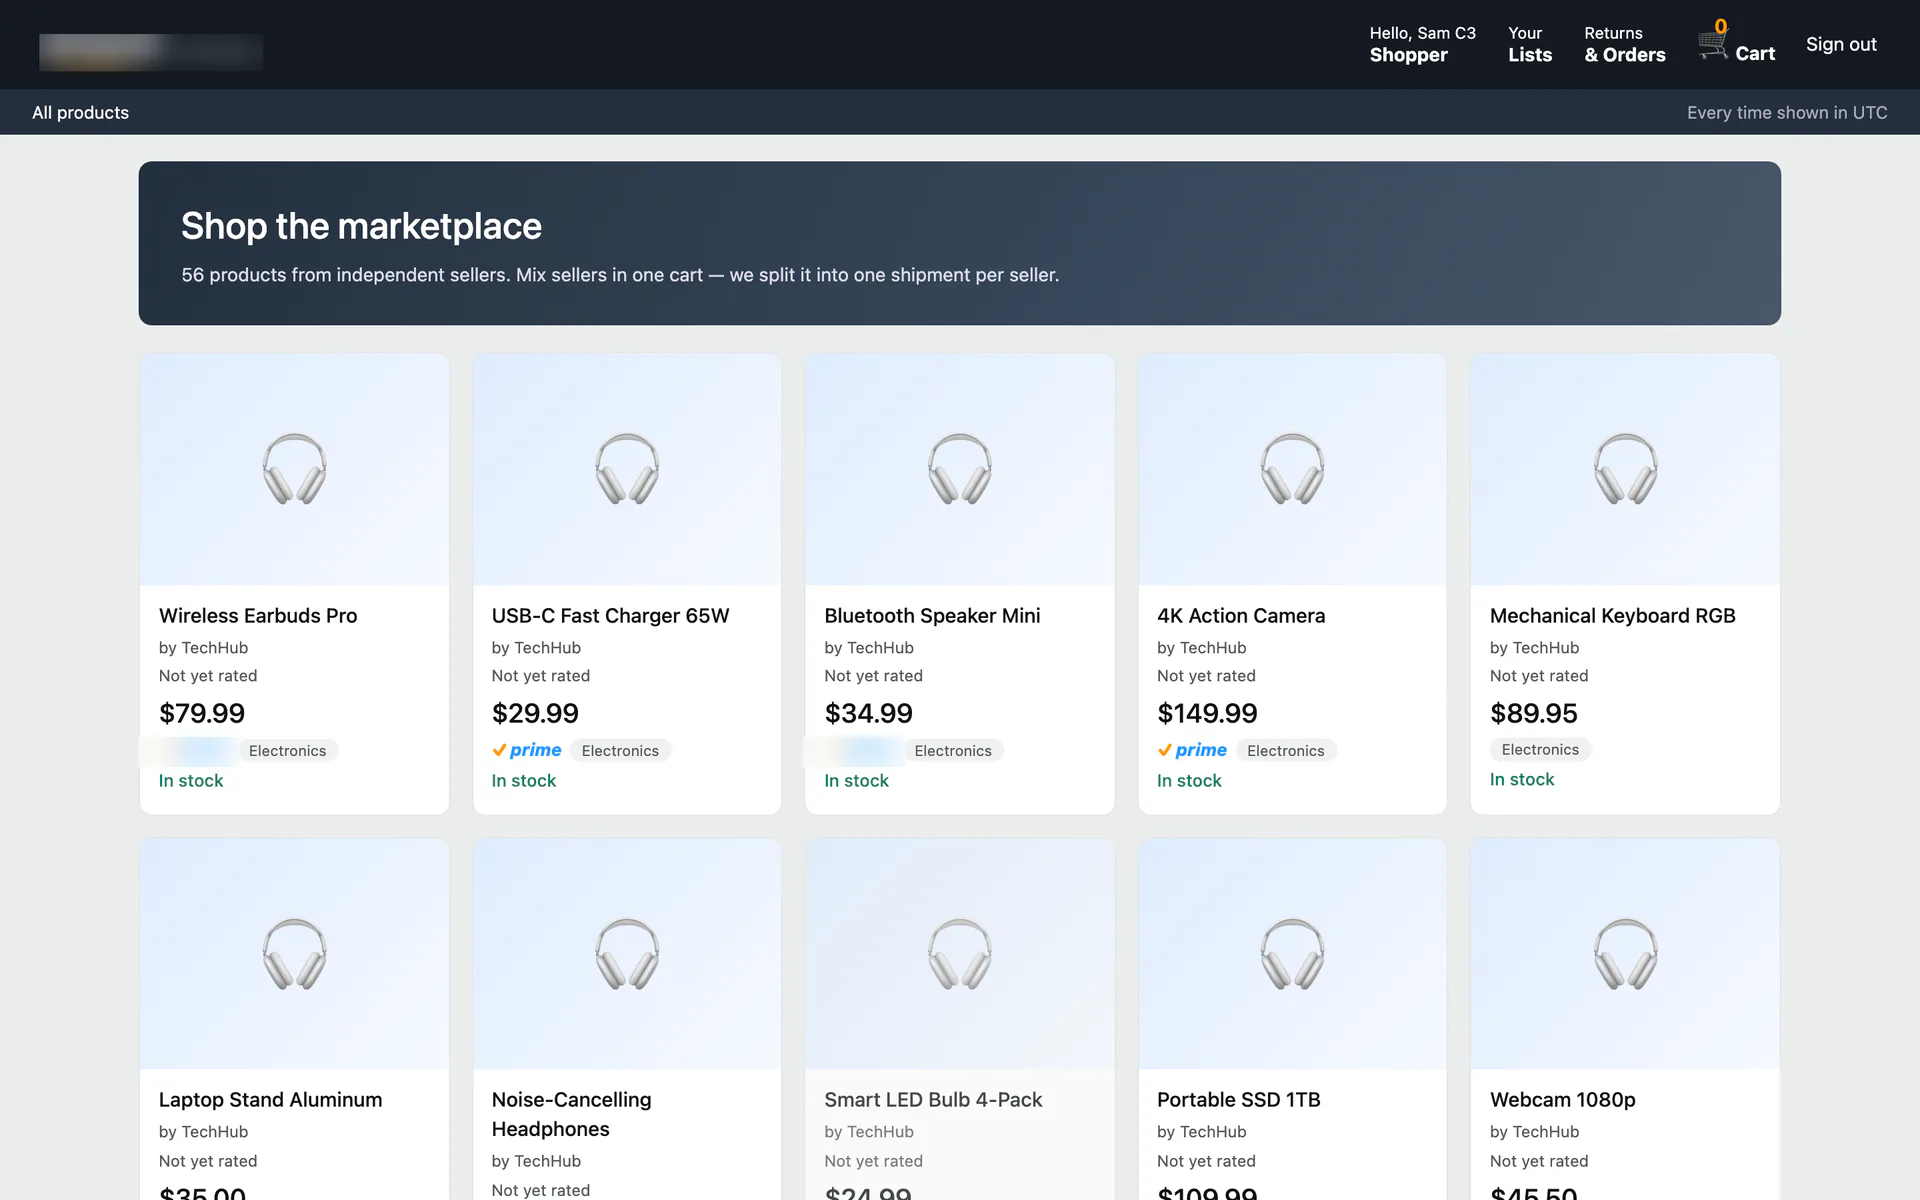Viewport: 1920px width, 1200px height.
Task: Click USB-C Fast Charger 65W product image
Action: click(627, 469)
